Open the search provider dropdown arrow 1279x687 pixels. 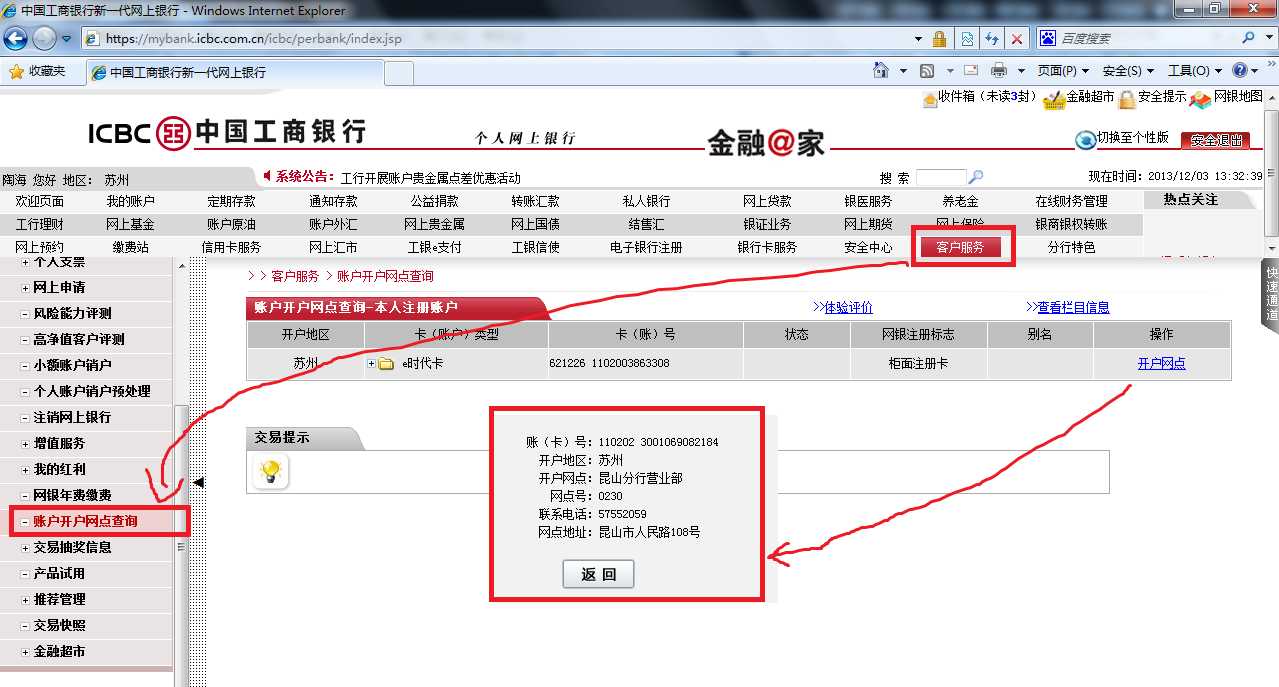[x=1269, y=38]
